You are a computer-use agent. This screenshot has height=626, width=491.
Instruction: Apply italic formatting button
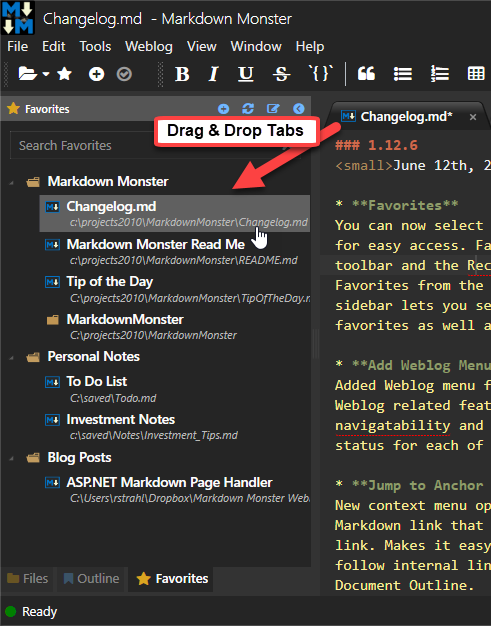(x=214, y=74)
